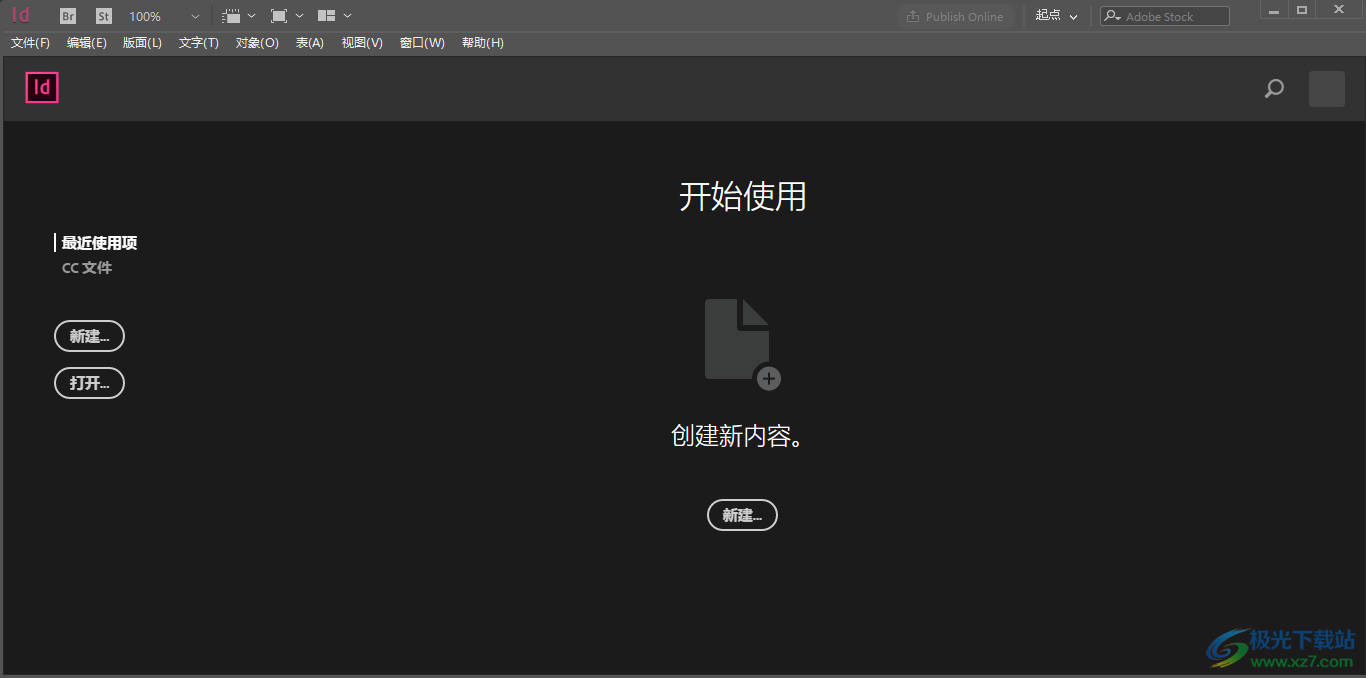Screen dimensions: 1366x678
Task: Click the search magnifier icon
Action: pos(1274,88)
